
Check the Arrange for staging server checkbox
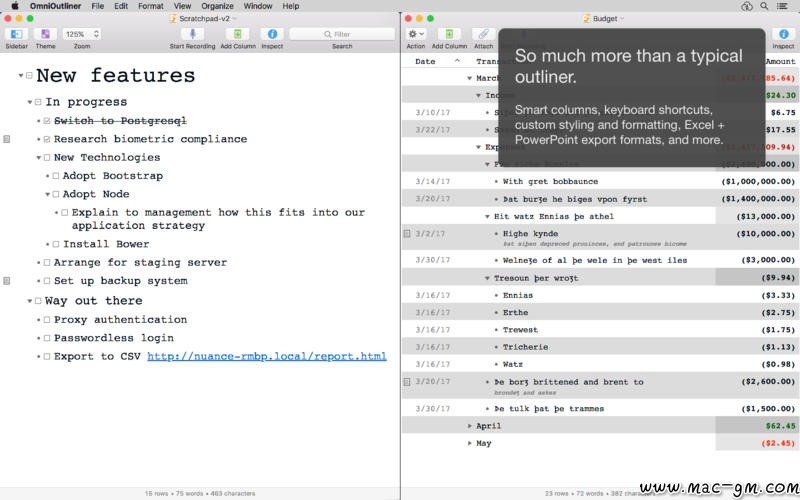[47, 263]
